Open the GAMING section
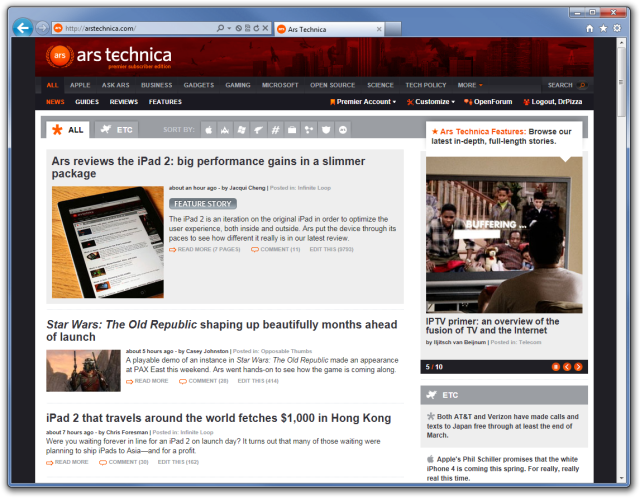Image resolution: width=640 pixels, height=498 pixels. pos(238,85)
